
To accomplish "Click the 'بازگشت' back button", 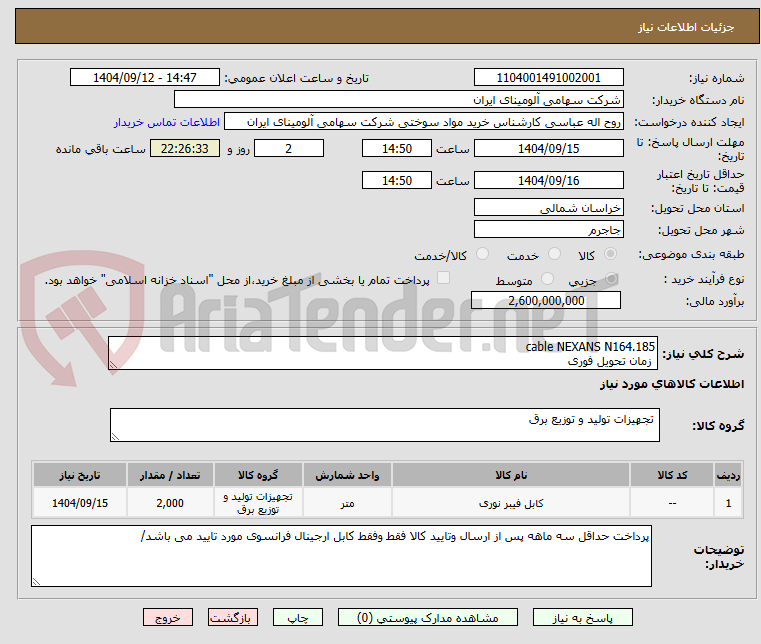I will pyautogui.click(x=232, y=617).
